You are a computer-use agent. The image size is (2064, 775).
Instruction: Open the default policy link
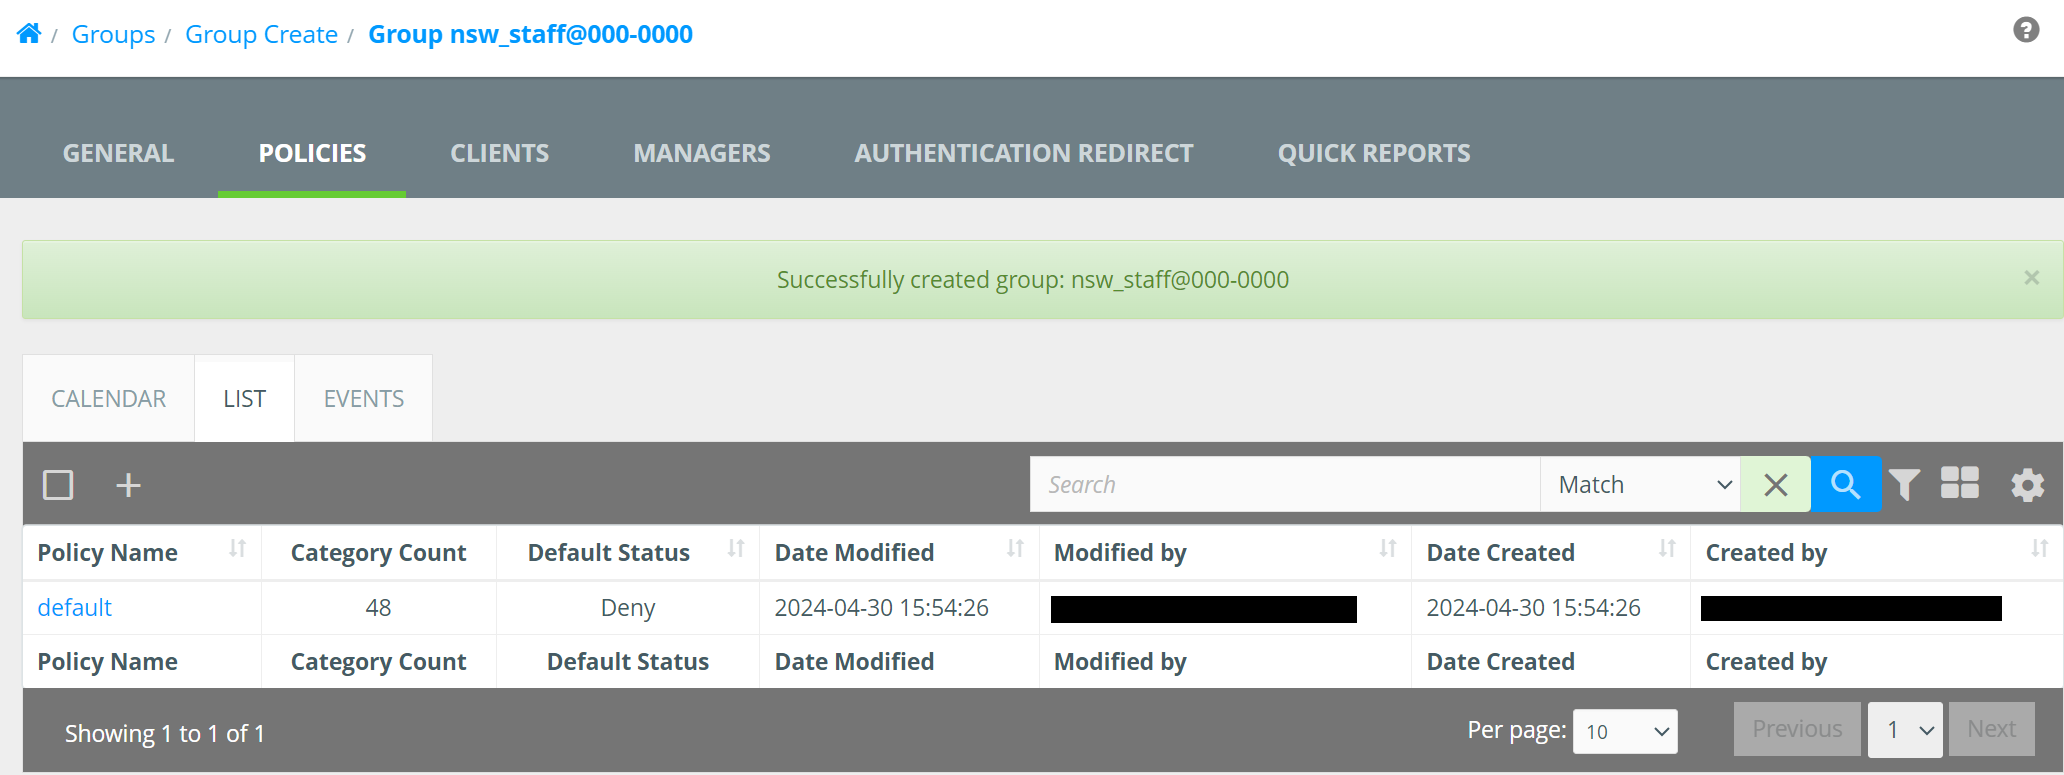click(x=75, y=608)
